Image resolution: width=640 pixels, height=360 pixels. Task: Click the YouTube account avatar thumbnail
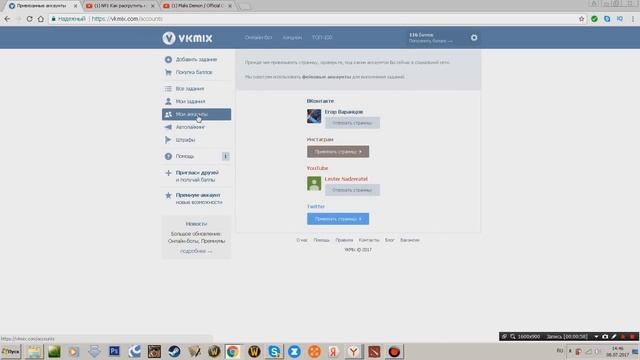314,183
